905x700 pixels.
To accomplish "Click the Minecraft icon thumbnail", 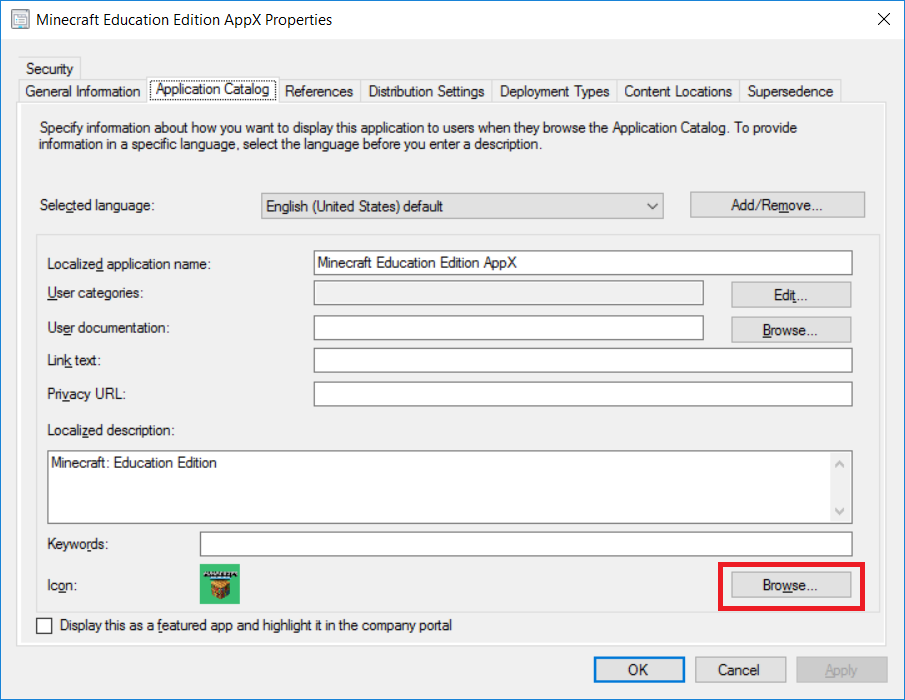I will (219, 584).
